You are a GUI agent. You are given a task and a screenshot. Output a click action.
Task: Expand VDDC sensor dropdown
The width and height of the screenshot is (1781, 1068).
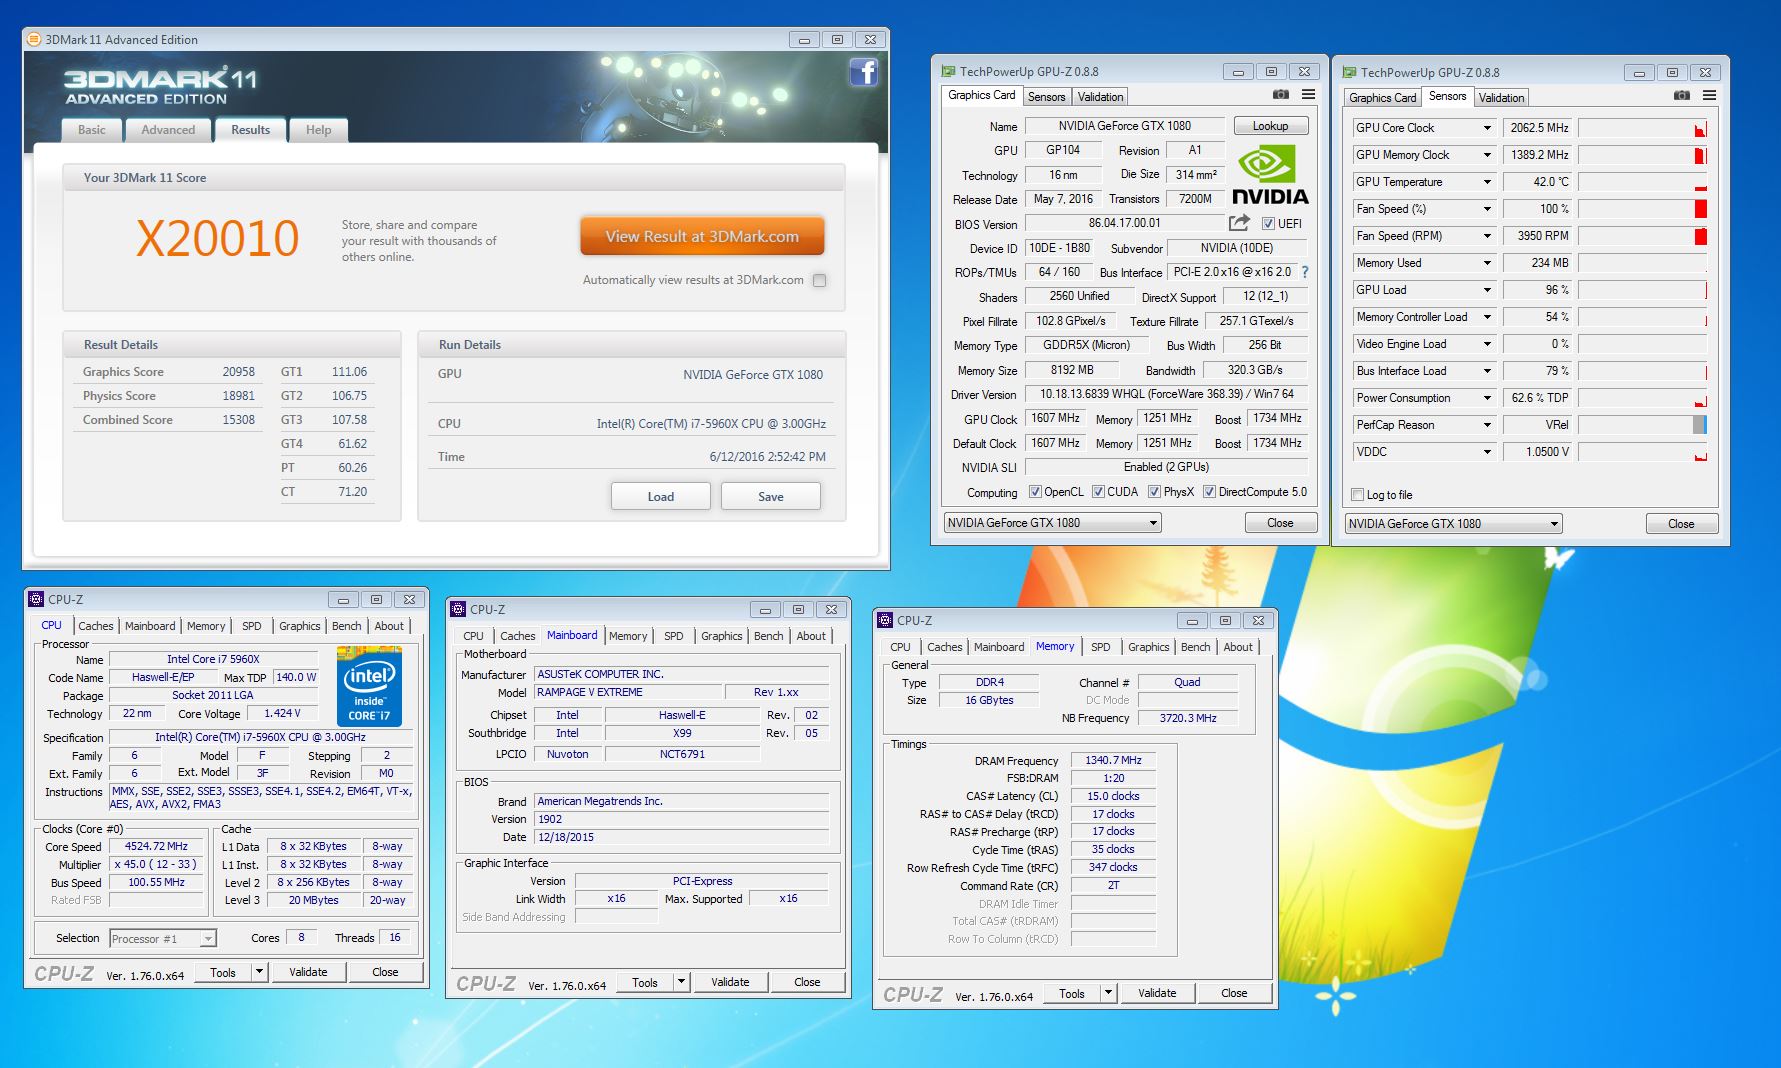coord(1487,452)
